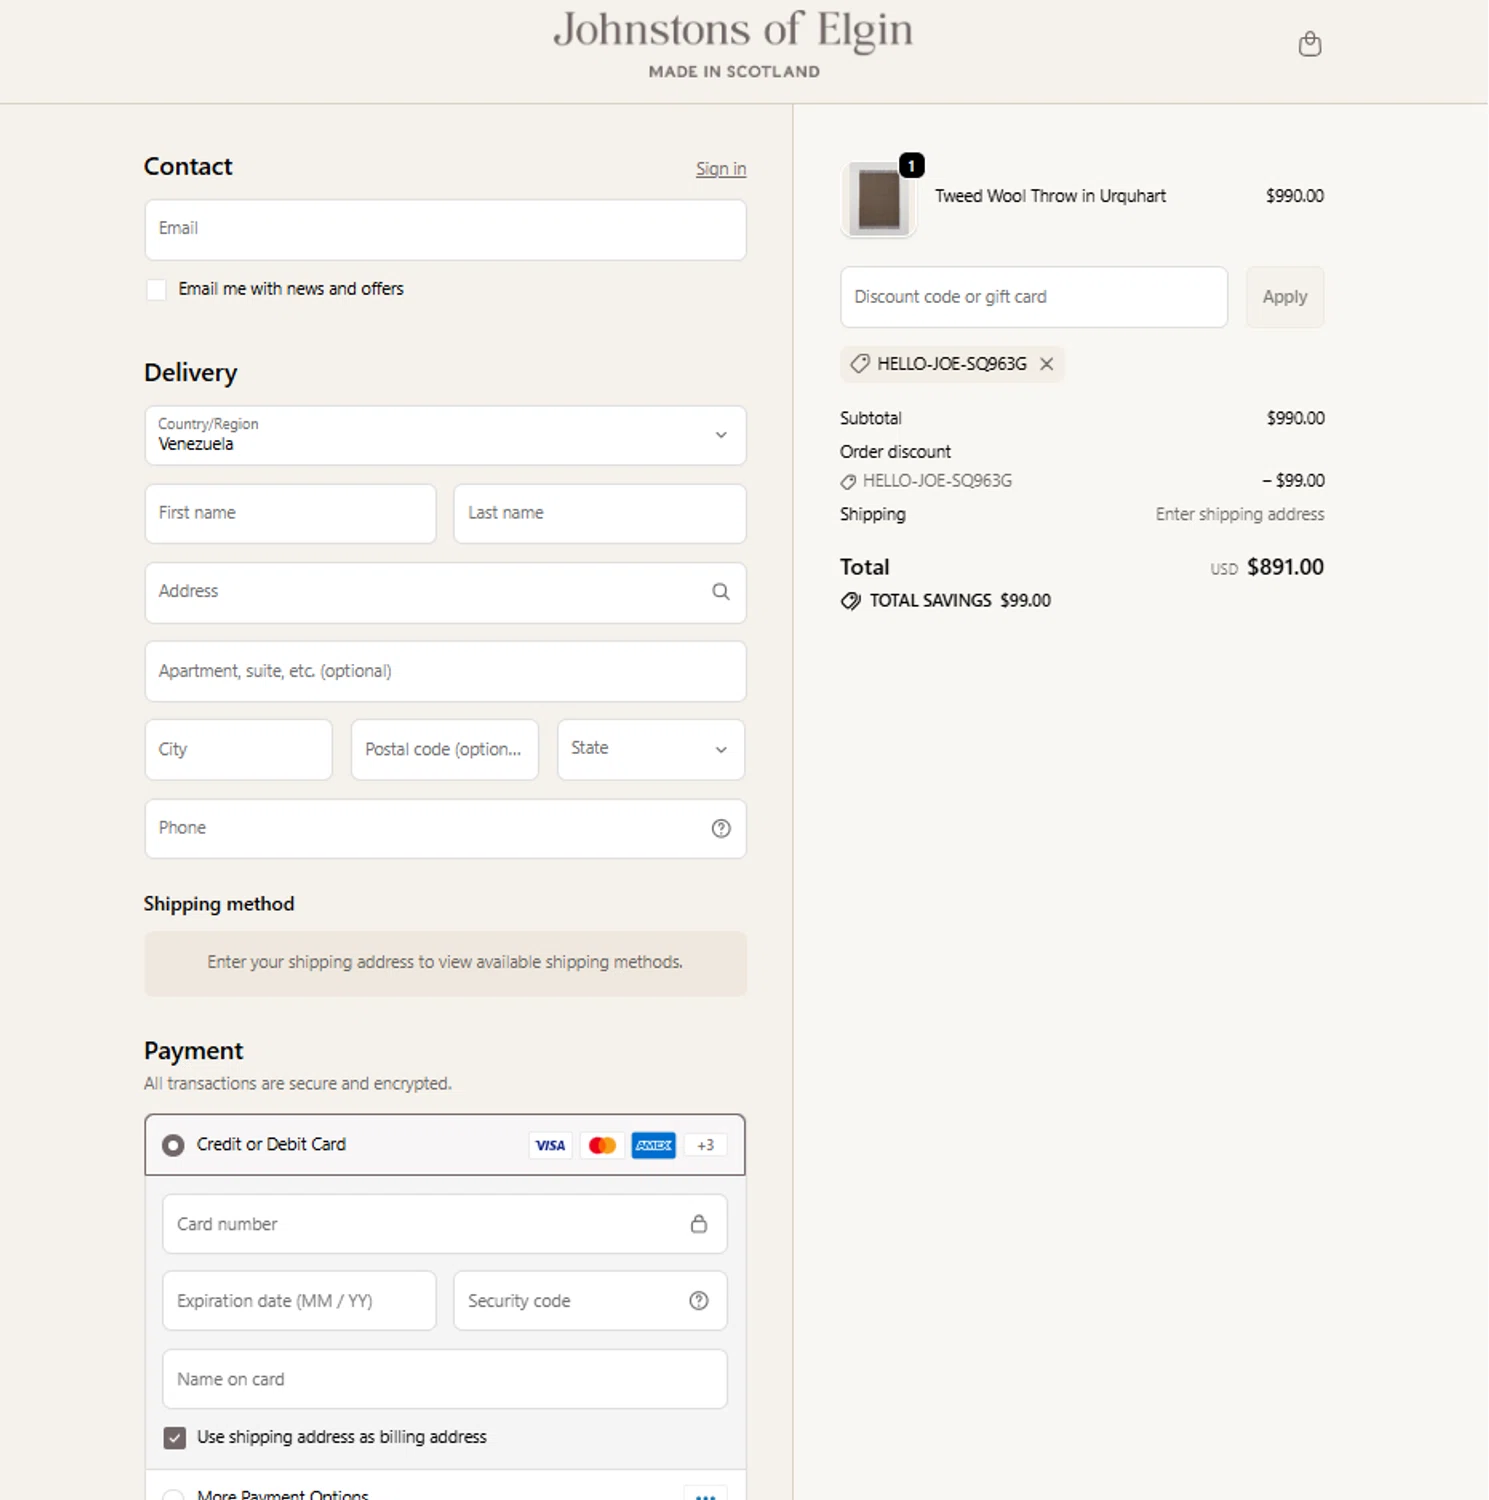Click the shipping methods notice text

pyautogui.click(x=445, y=962)
